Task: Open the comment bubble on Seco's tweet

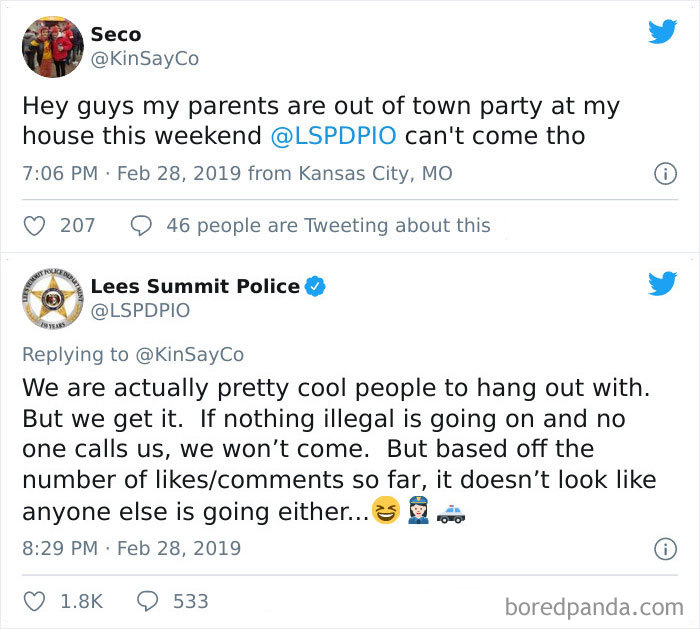Action: point(141,225)
